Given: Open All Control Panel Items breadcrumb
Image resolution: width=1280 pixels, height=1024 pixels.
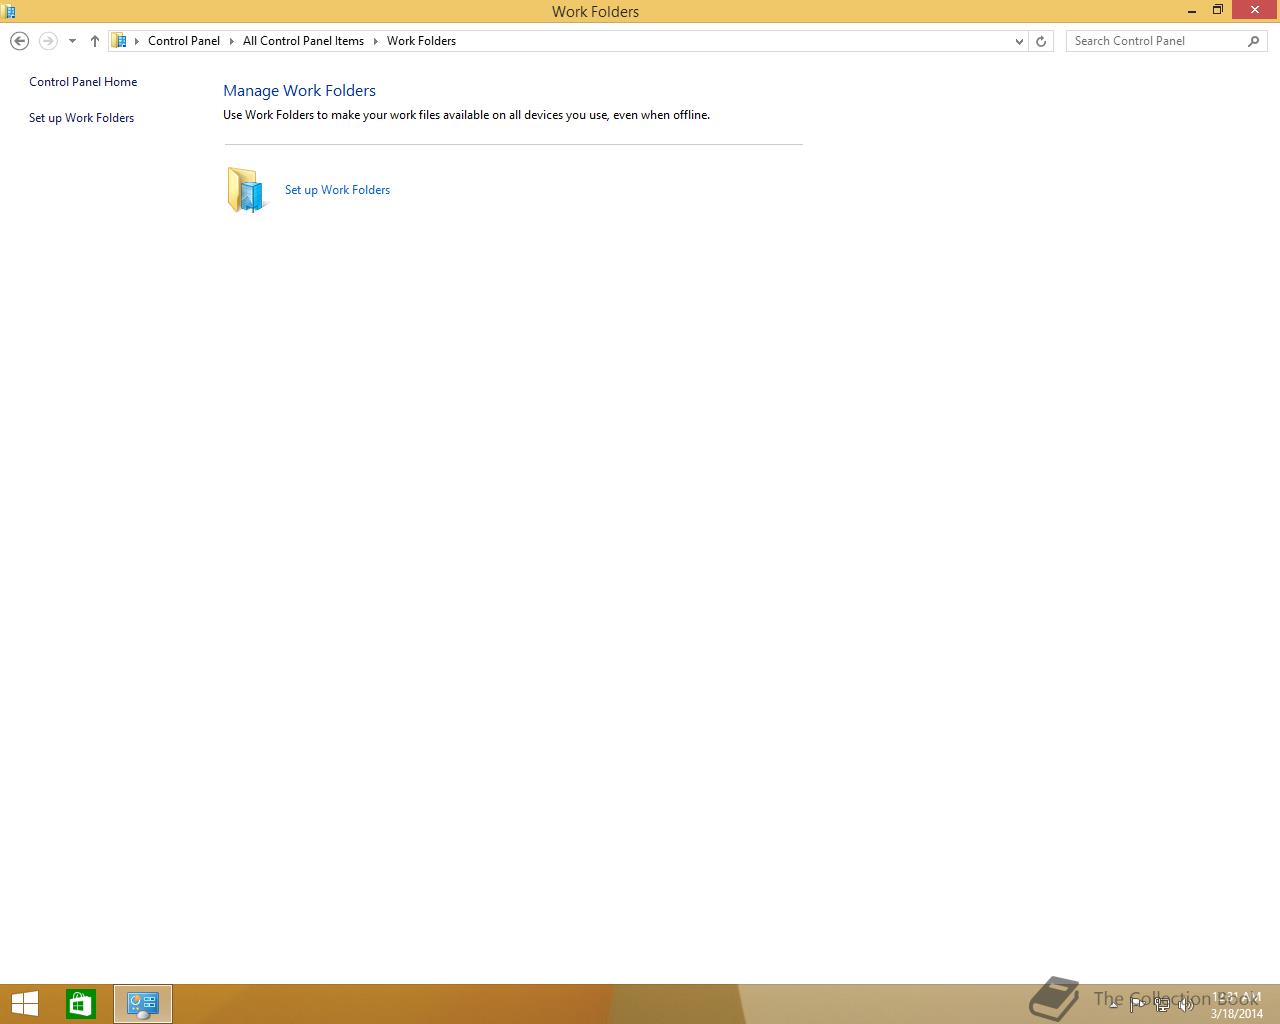Looking at the screenshot, I should tap(303, 41).
